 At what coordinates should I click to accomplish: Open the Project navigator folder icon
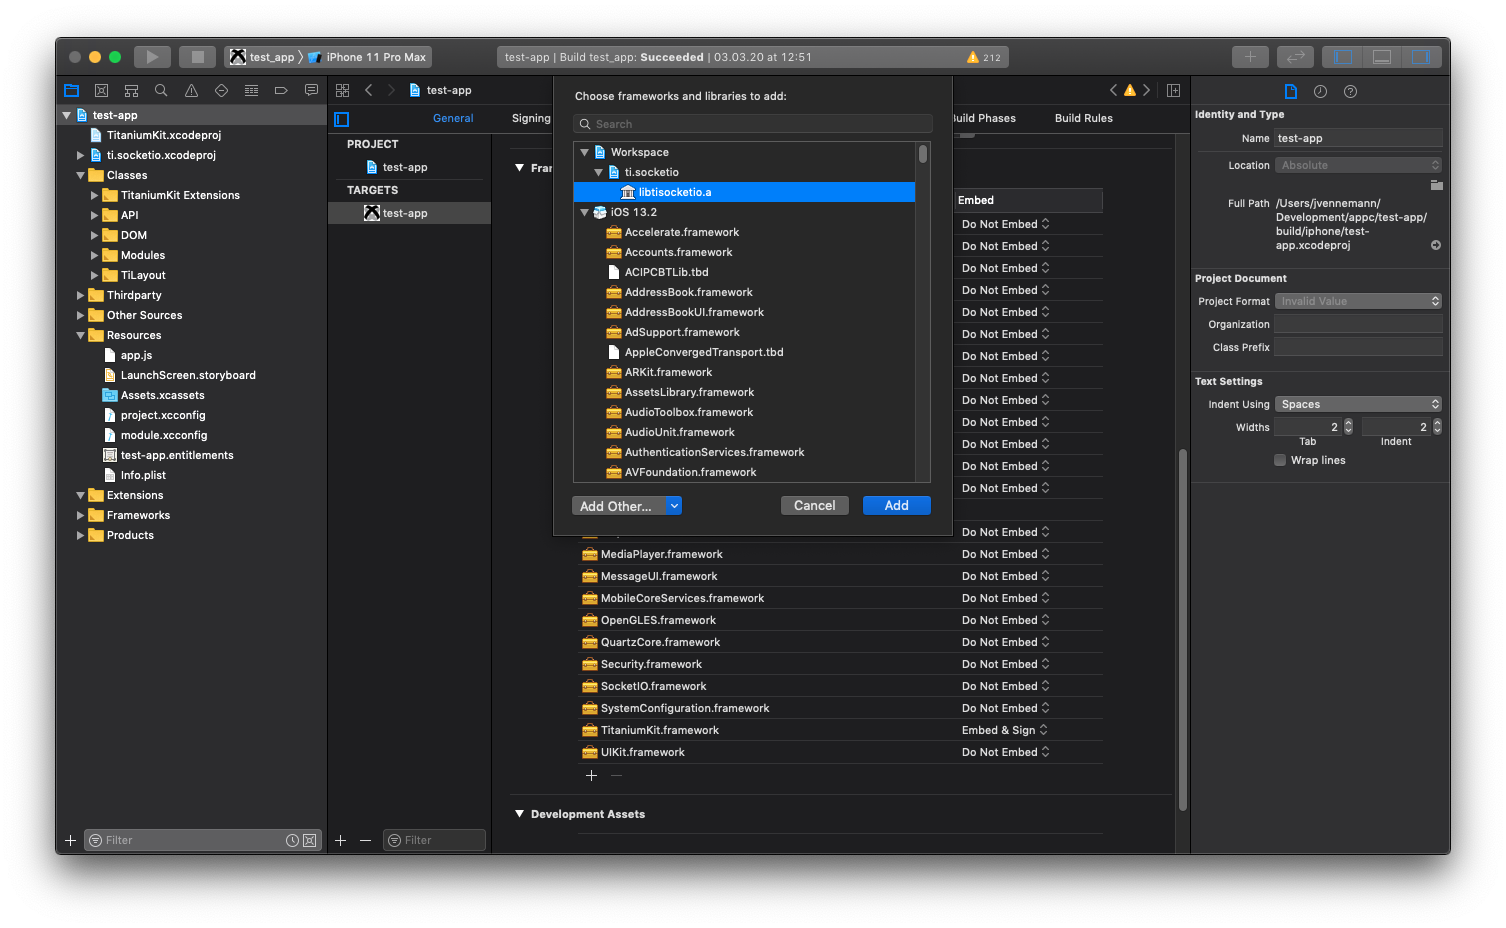tap(71, 90)
